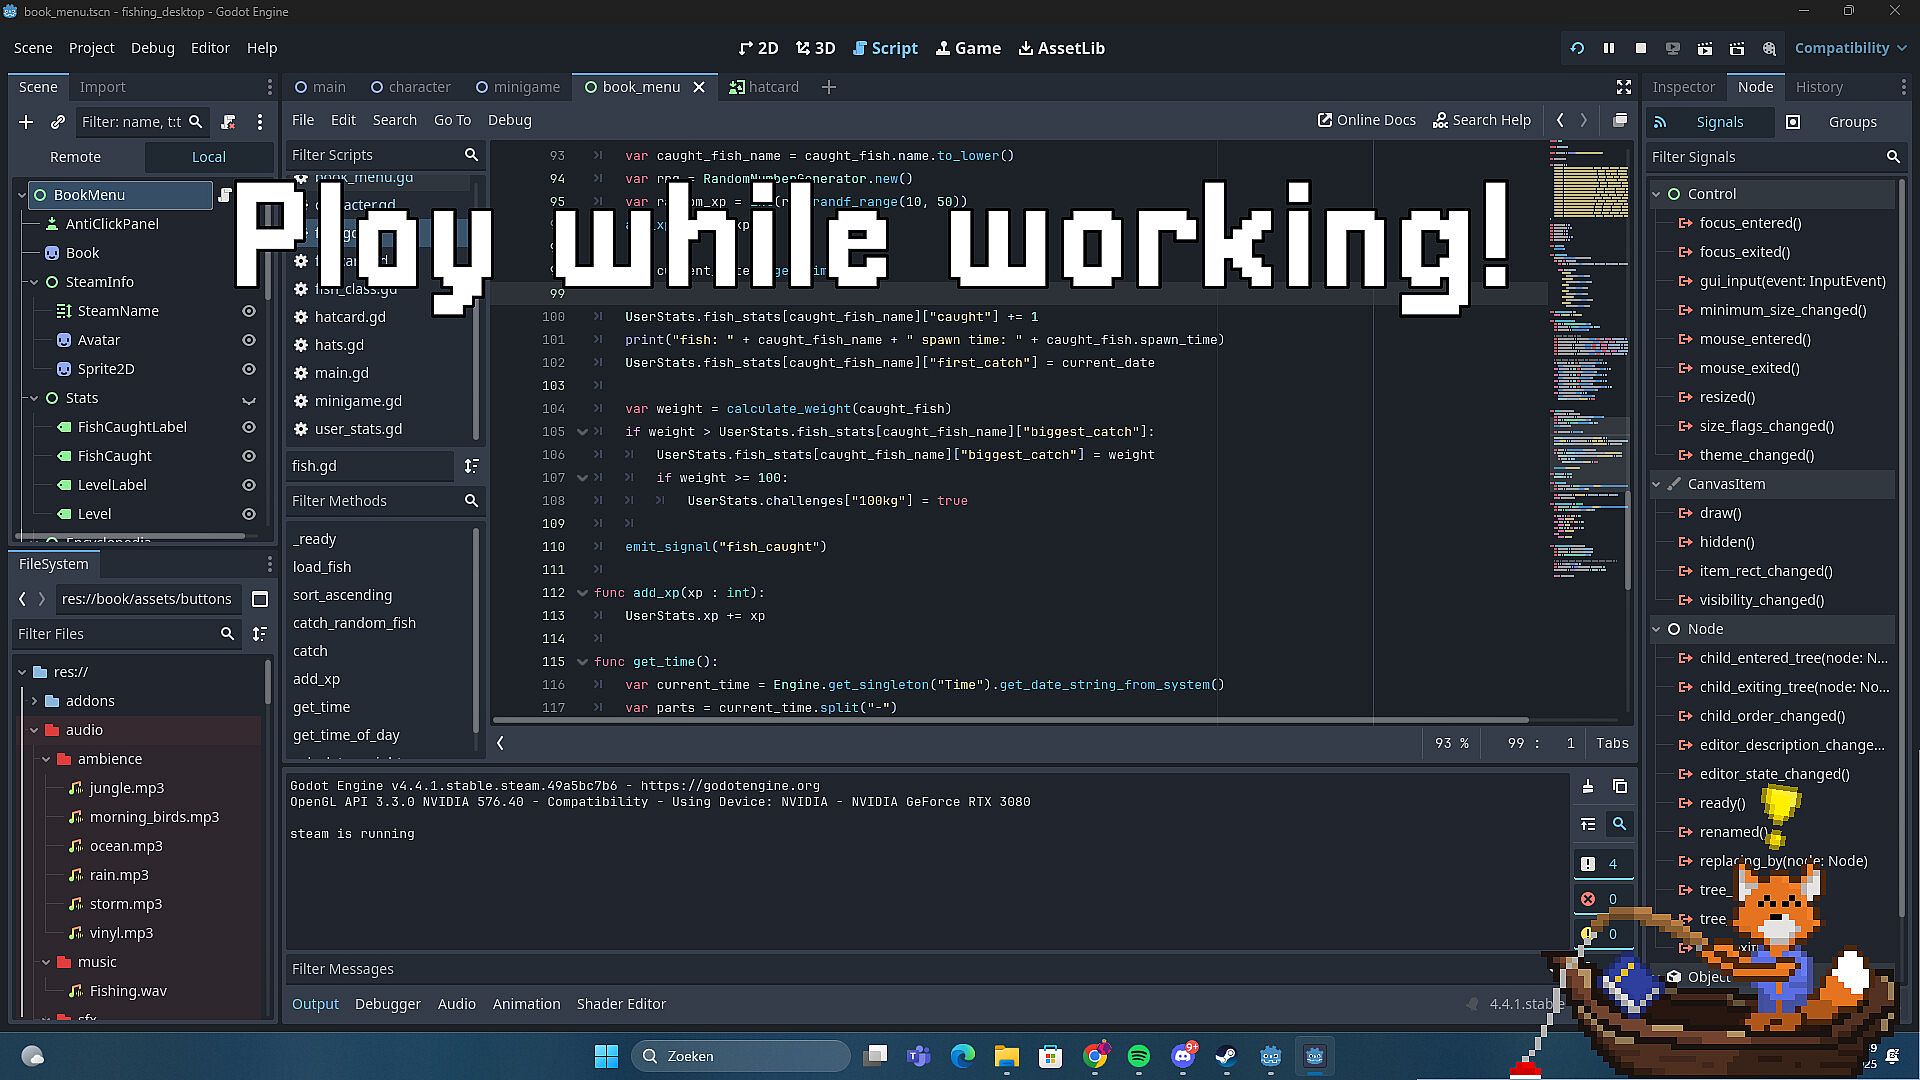Open the Debug menu in menu bar
This screenshot has width=1920, height=1080.
(152, 48)
